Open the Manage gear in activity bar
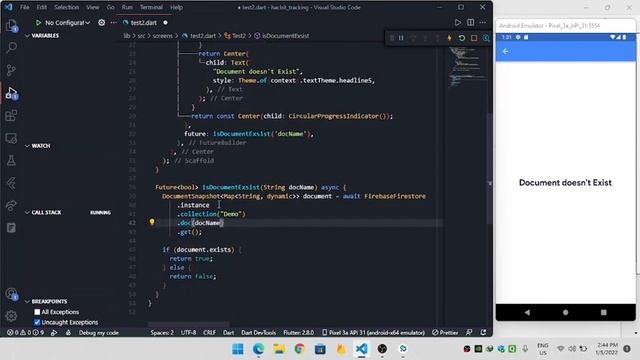640x360 pixels. [11, 316]
